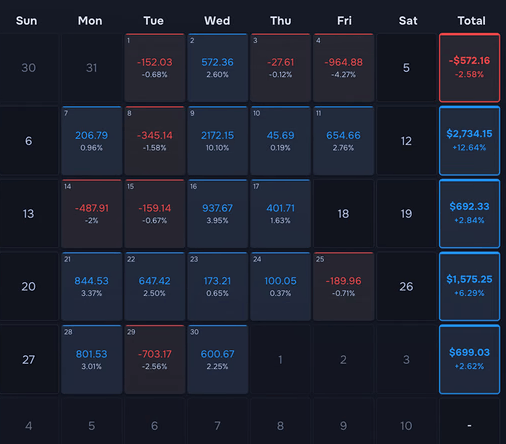Click +6.29% weekly percentage
The height and width of the screenshot is (444, 506).
[x=469, y=293]
